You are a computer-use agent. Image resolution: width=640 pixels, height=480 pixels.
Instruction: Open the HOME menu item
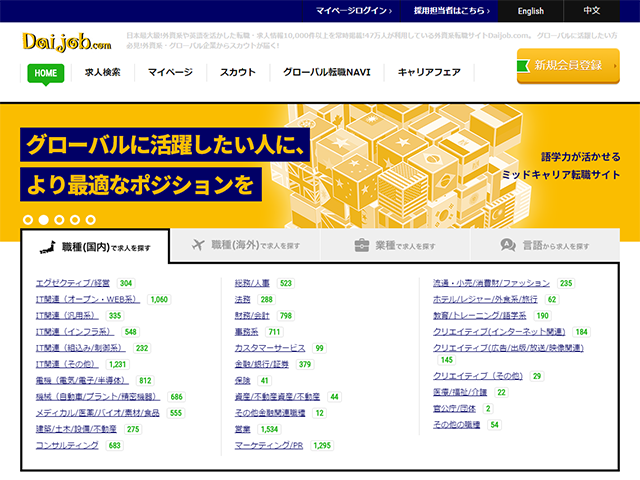coord(46,73)
